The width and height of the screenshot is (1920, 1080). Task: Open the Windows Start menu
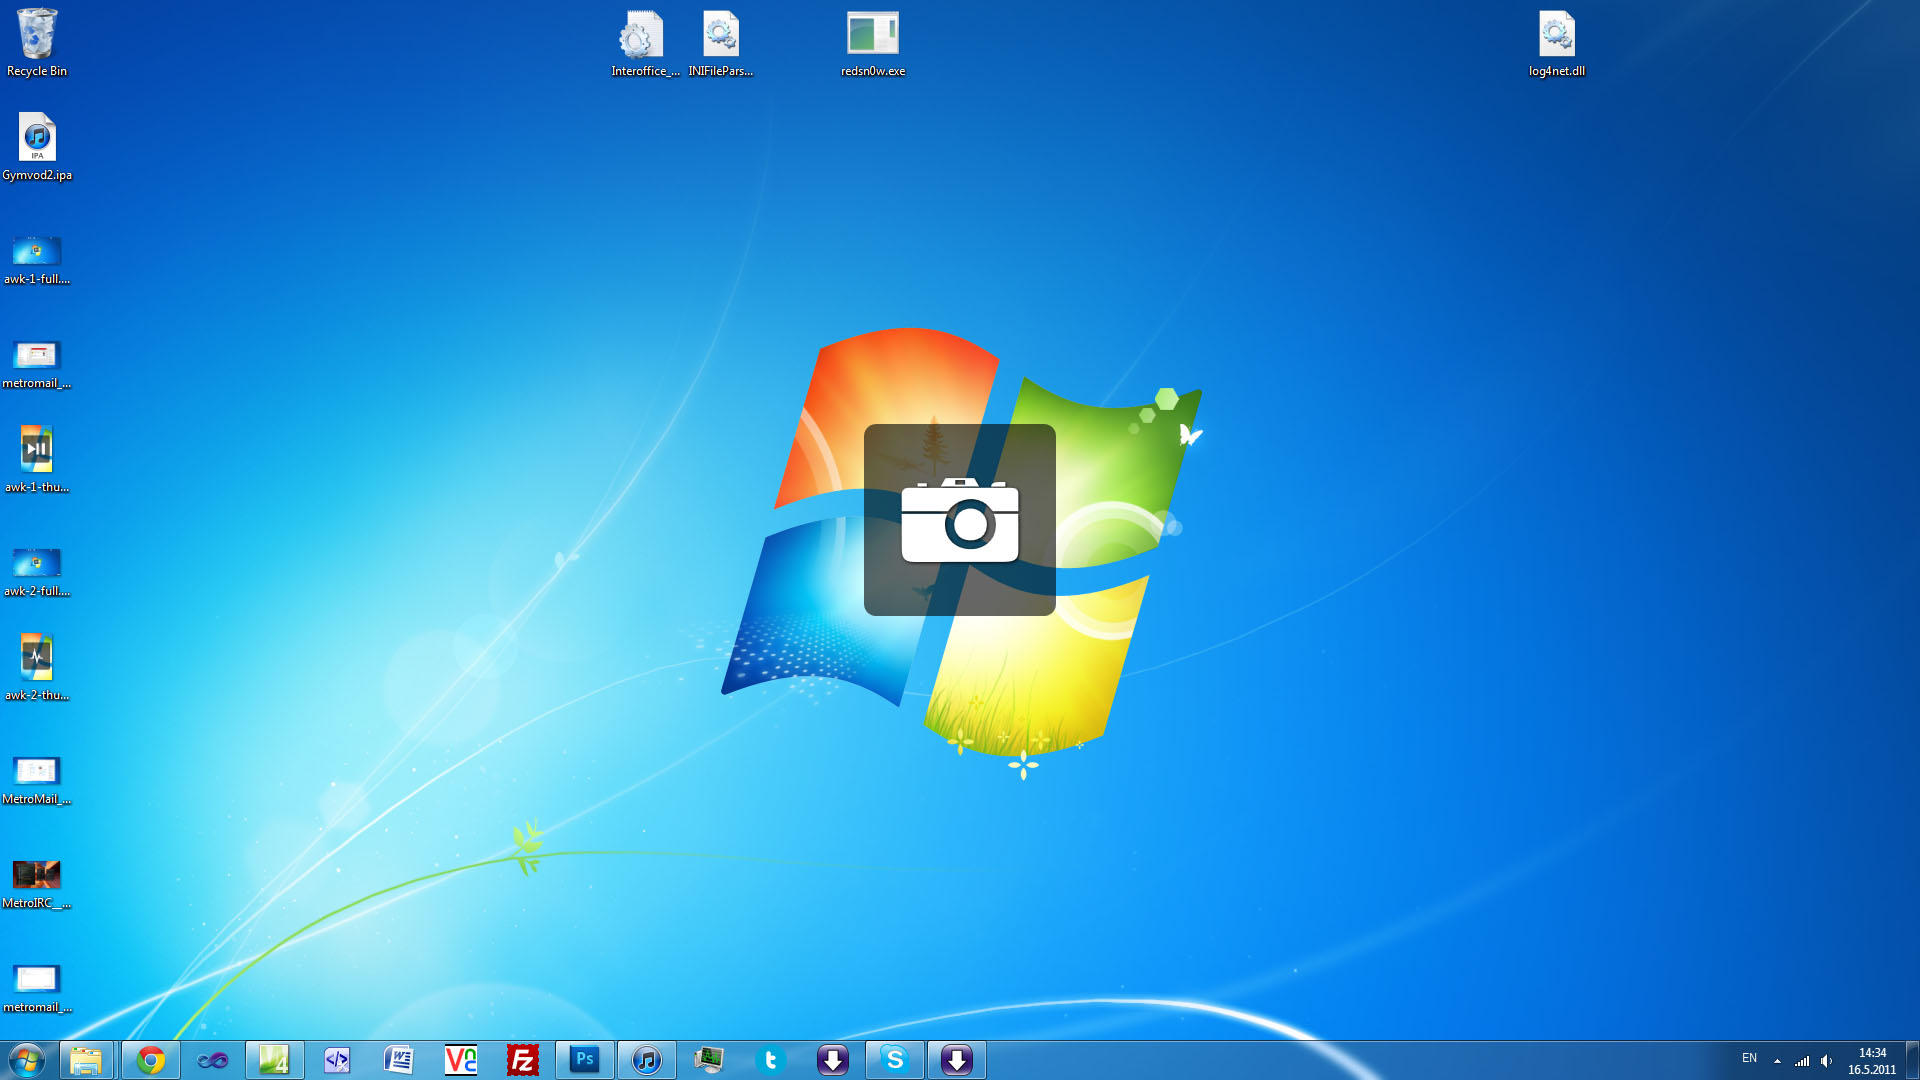27,1060
